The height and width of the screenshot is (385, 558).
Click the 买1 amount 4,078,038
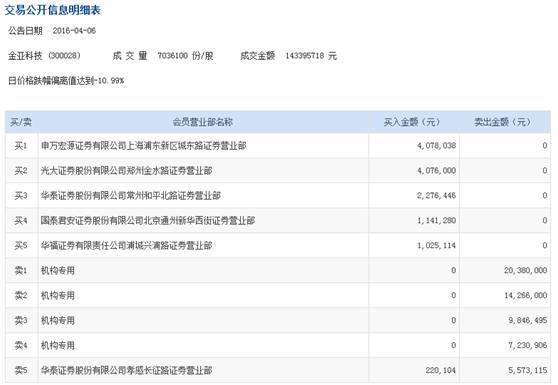pos(436,146)
